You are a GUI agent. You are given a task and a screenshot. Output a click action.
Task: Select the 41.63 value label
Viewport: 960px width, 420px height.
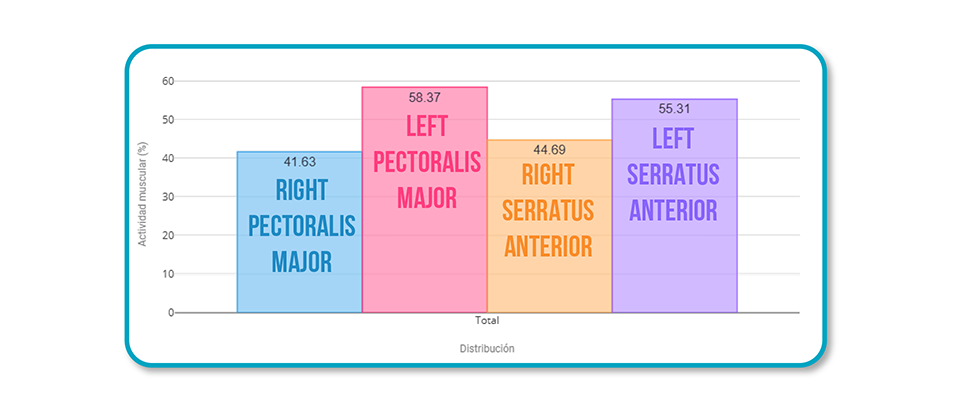pos(299,160)
